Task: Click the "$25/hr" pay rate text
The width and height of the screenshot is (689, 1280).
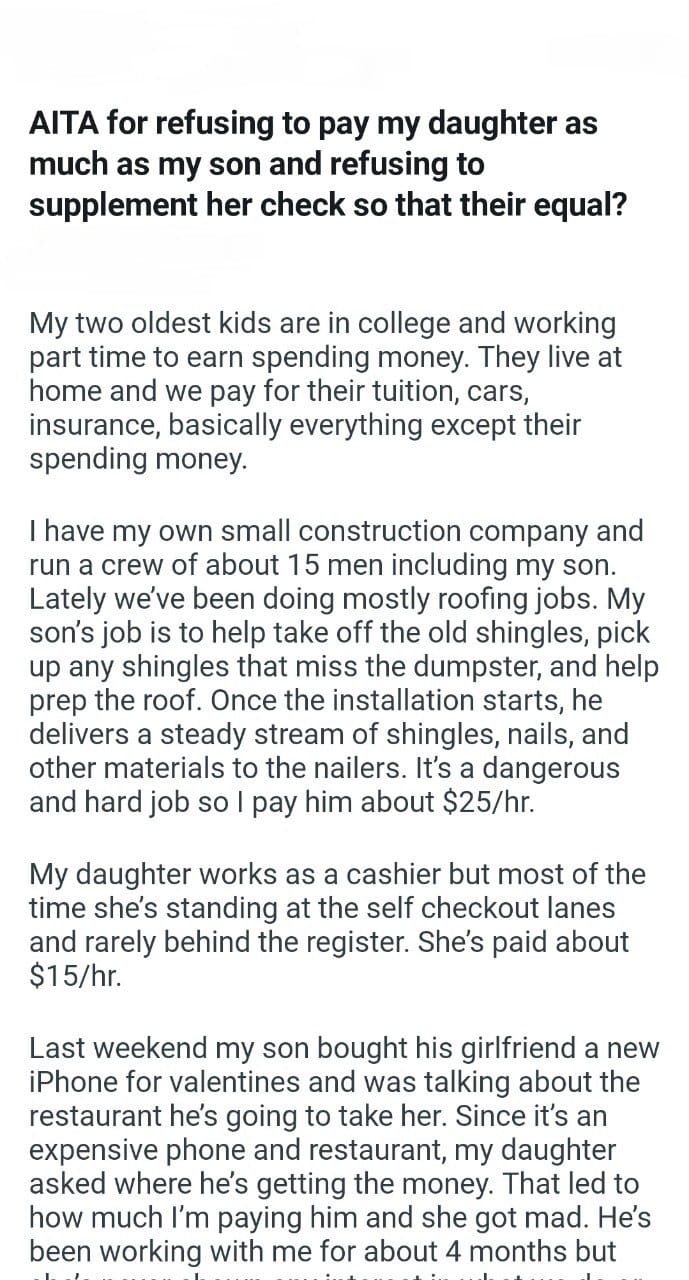Action: tap(487, 802)
